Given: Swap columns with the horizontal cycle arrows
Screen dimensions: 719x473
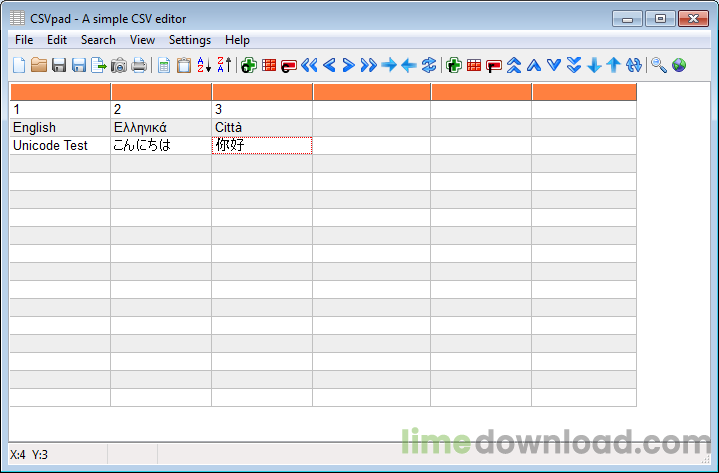Looking at the screenshot, I should [x=429, y=66].
